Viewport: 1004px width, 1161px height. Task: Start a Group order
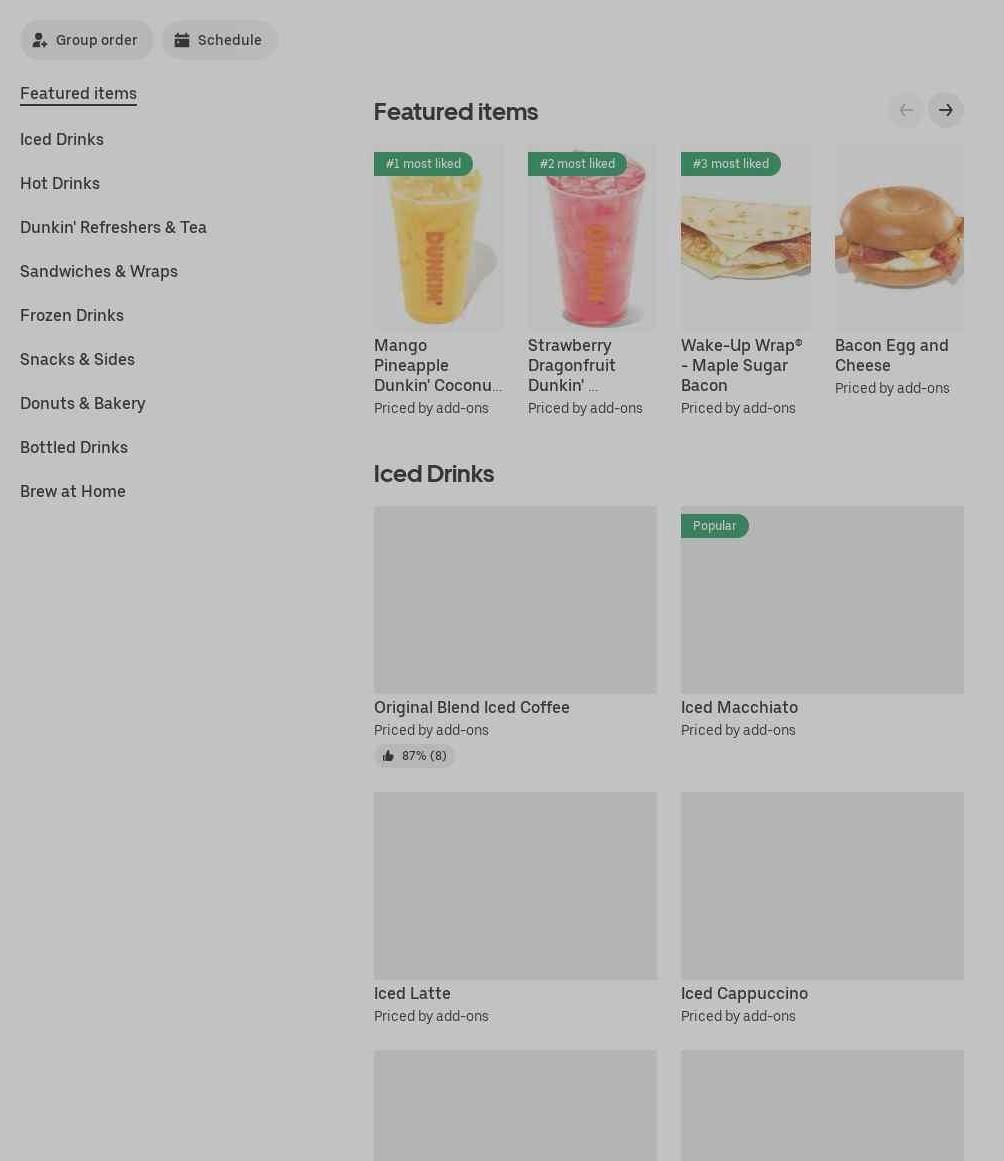tap(86, 40)
